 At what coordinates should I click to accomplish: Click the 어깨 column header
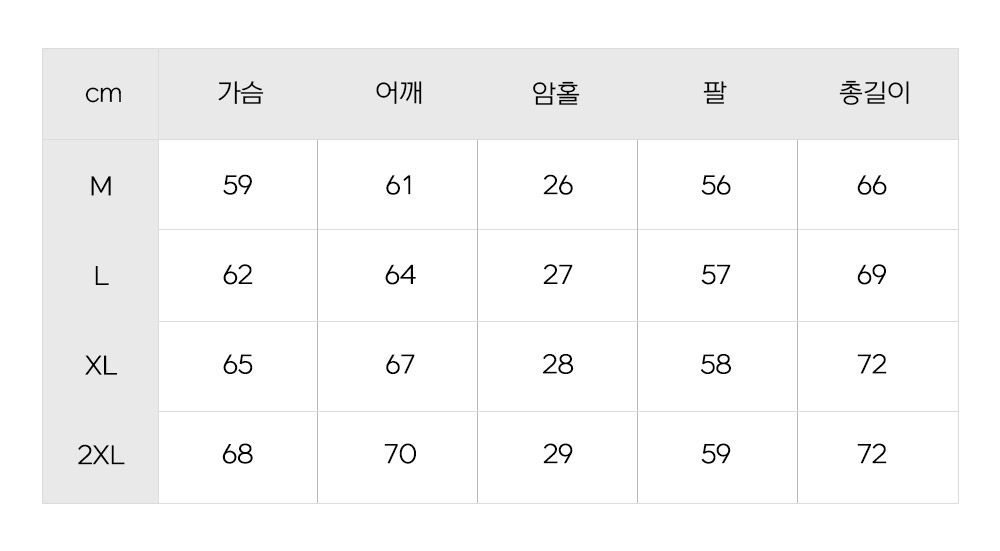point(399,94)
